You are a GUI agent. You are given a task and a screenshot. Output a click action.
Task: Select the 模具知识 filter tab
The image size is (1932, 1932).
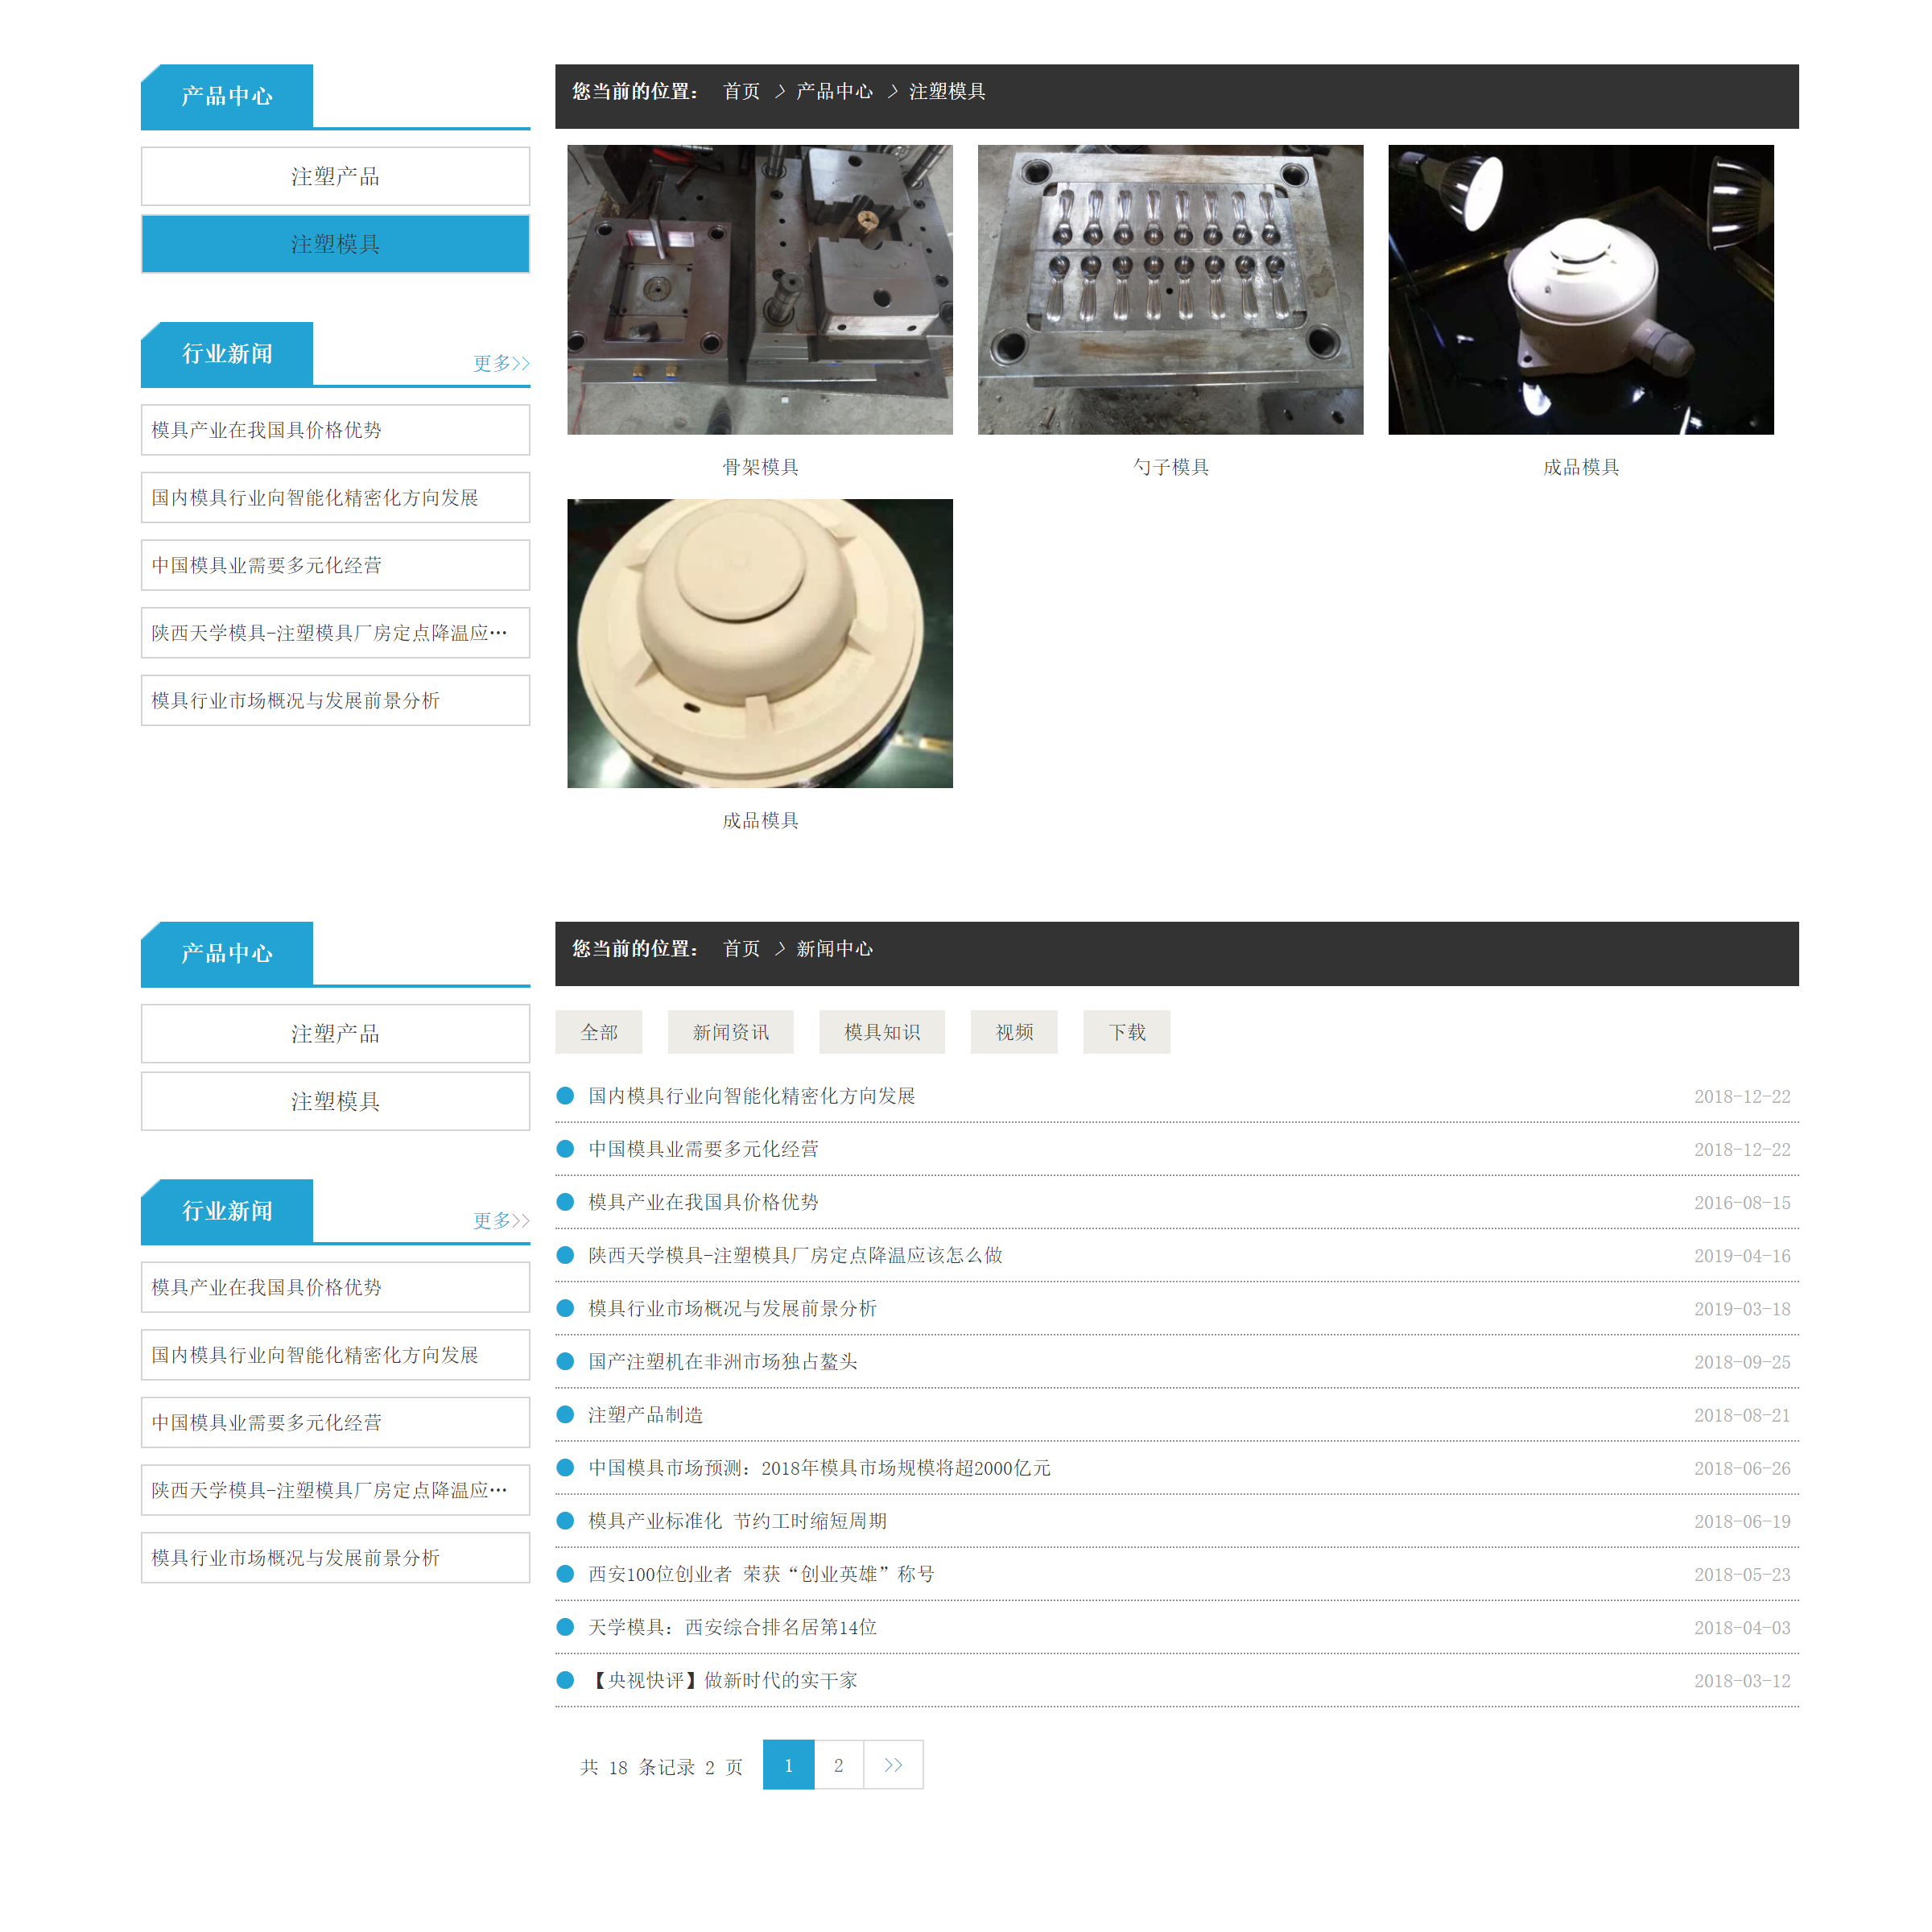[882, 1032]
